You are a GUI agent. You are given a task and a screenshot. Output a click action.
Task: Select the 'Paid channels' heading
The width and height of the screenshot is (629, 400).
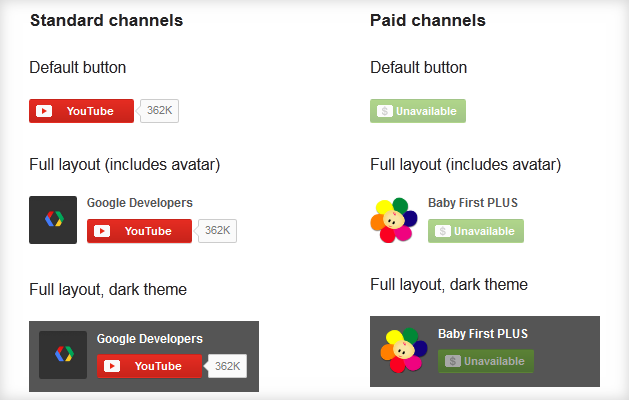coord(428,20)
